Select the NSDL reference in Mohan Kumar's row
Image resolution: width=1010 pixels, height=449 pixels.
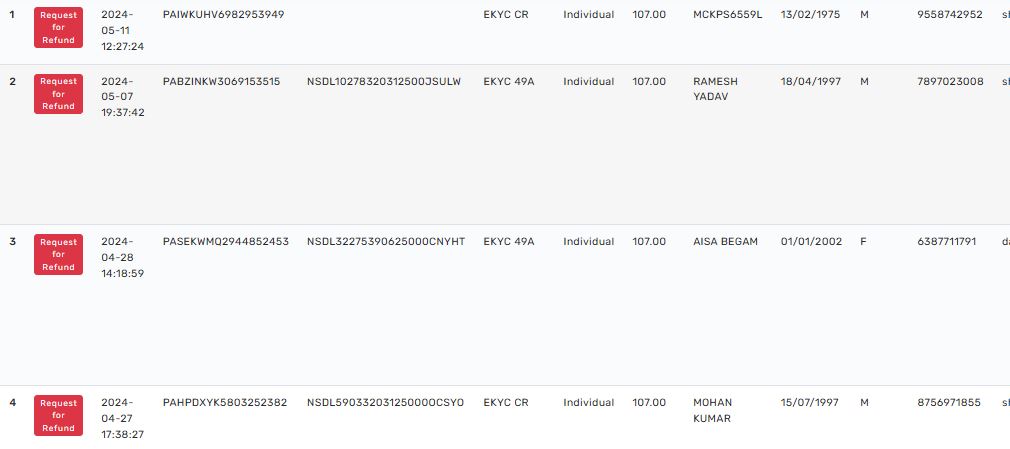(x=385, y=403)
